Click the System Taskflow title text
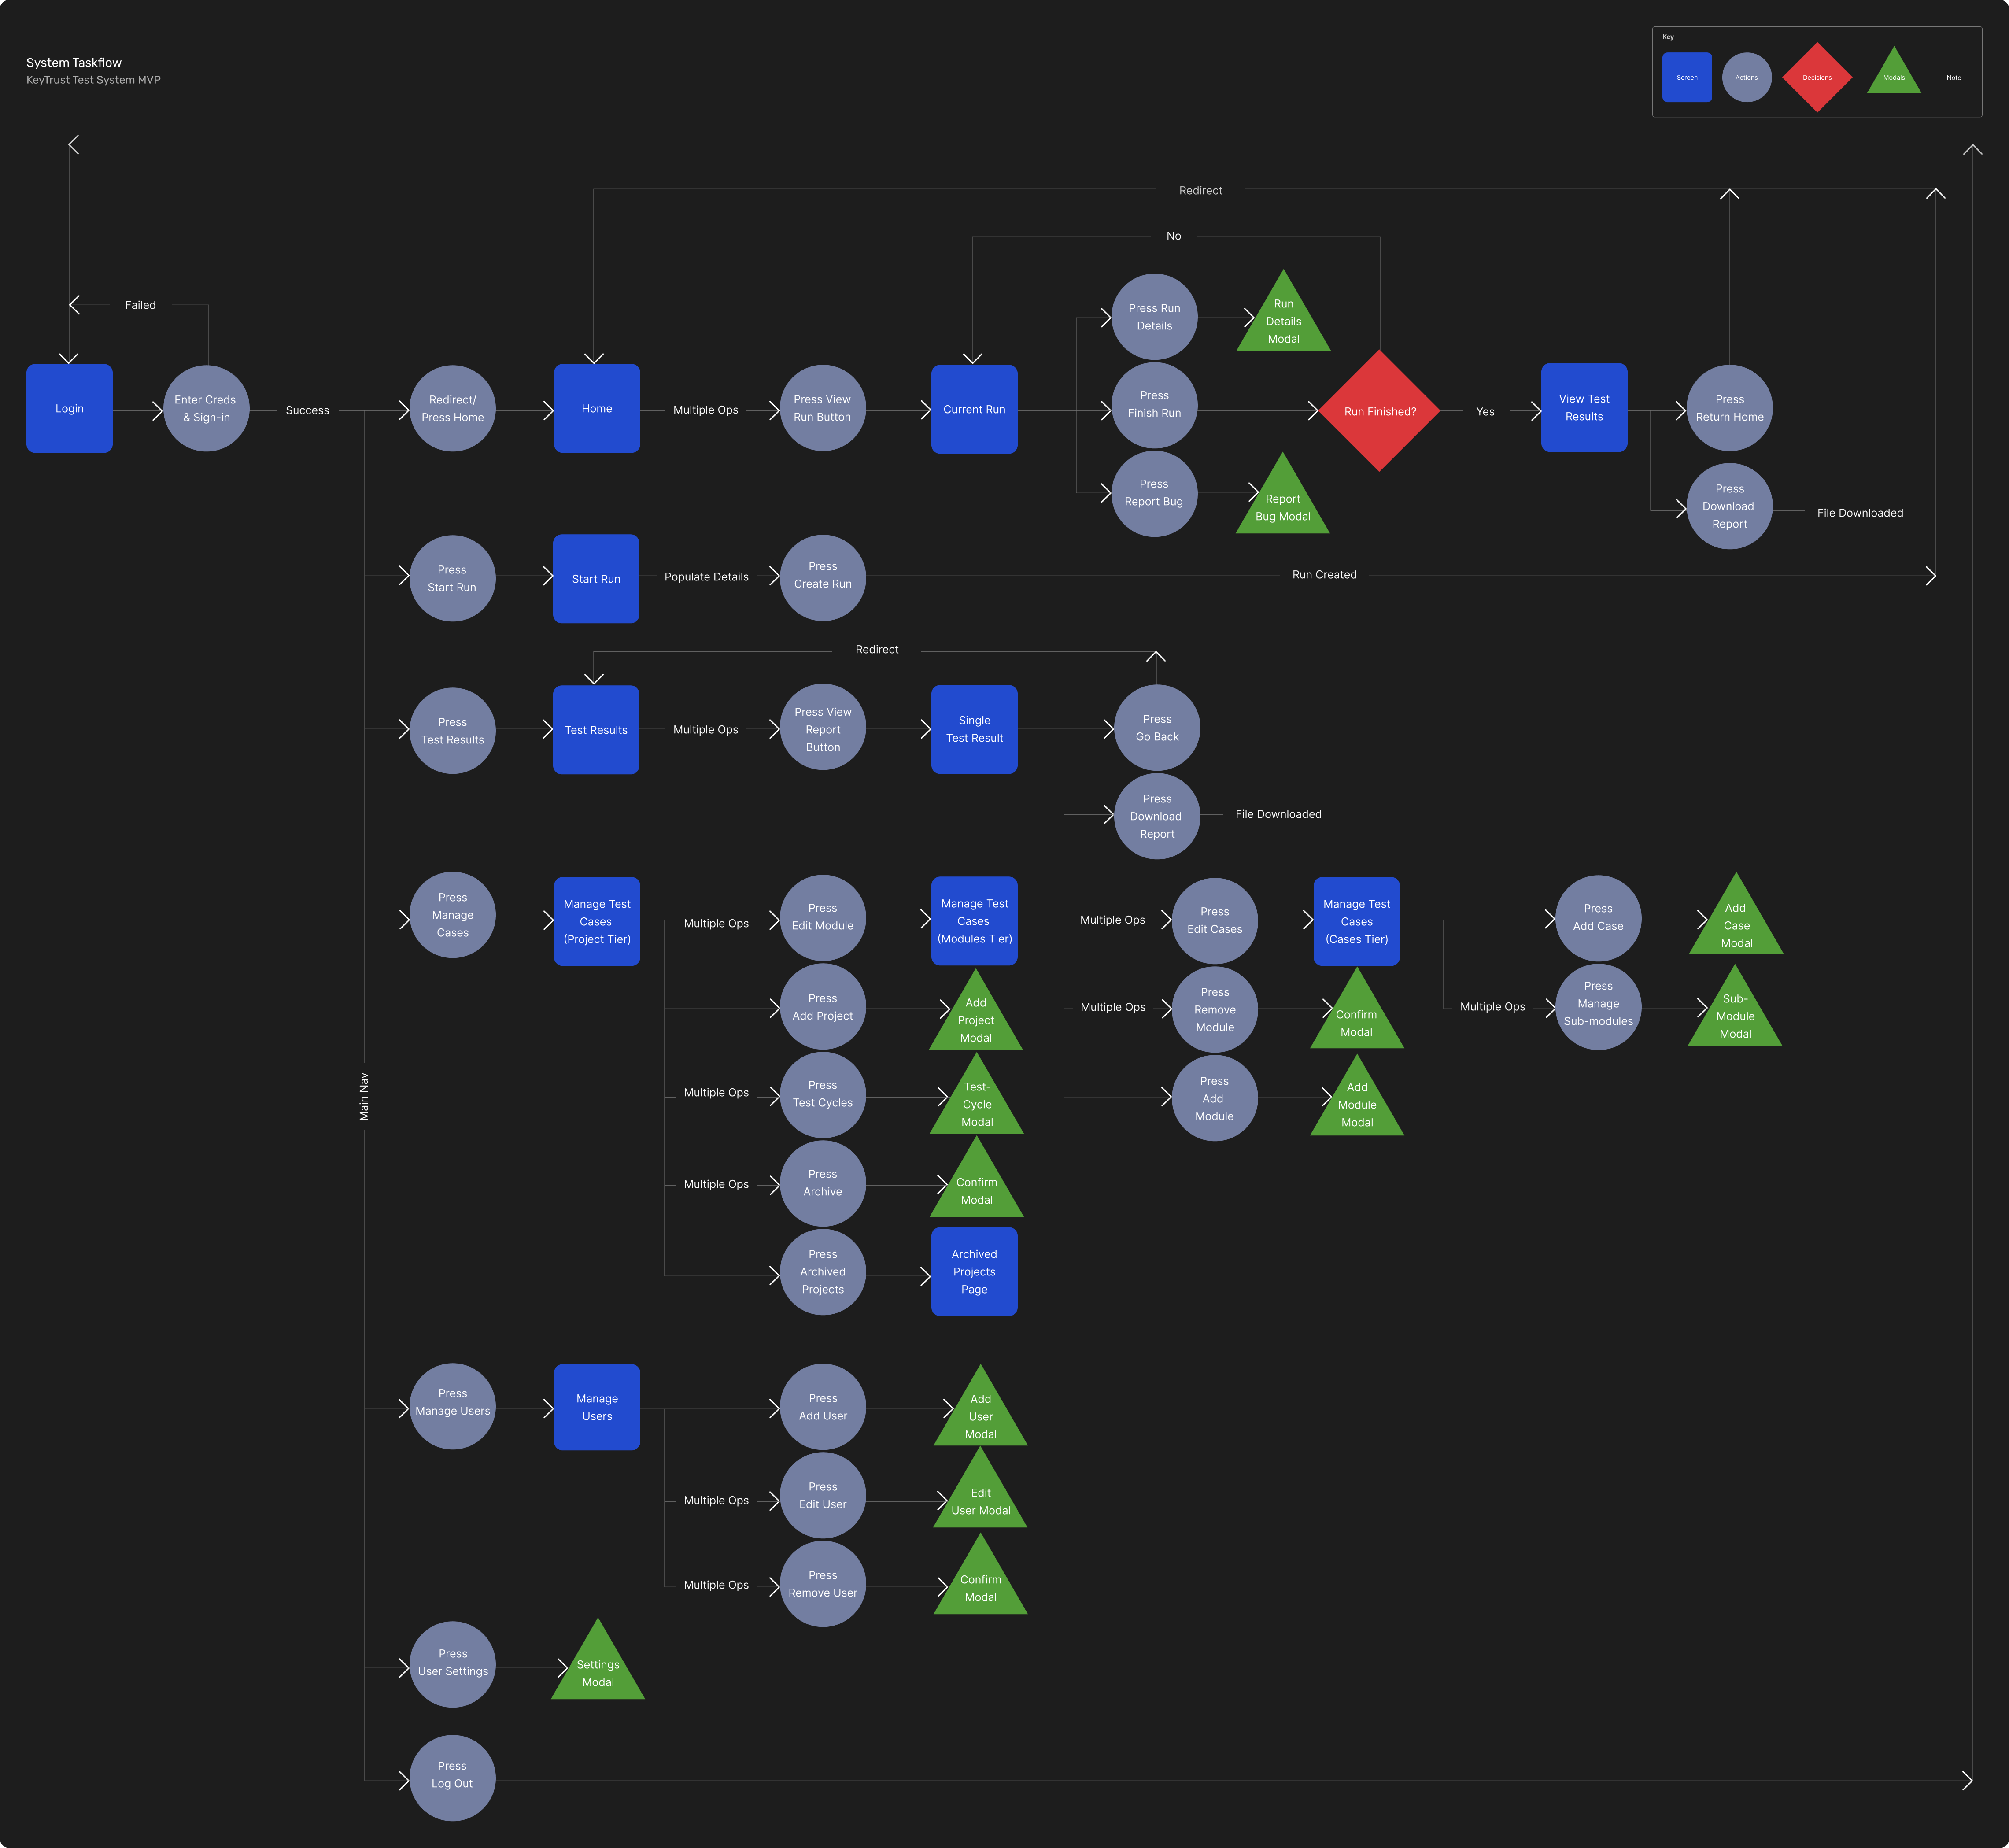The image size is (2009, 1848). click(x=74, y=62)
